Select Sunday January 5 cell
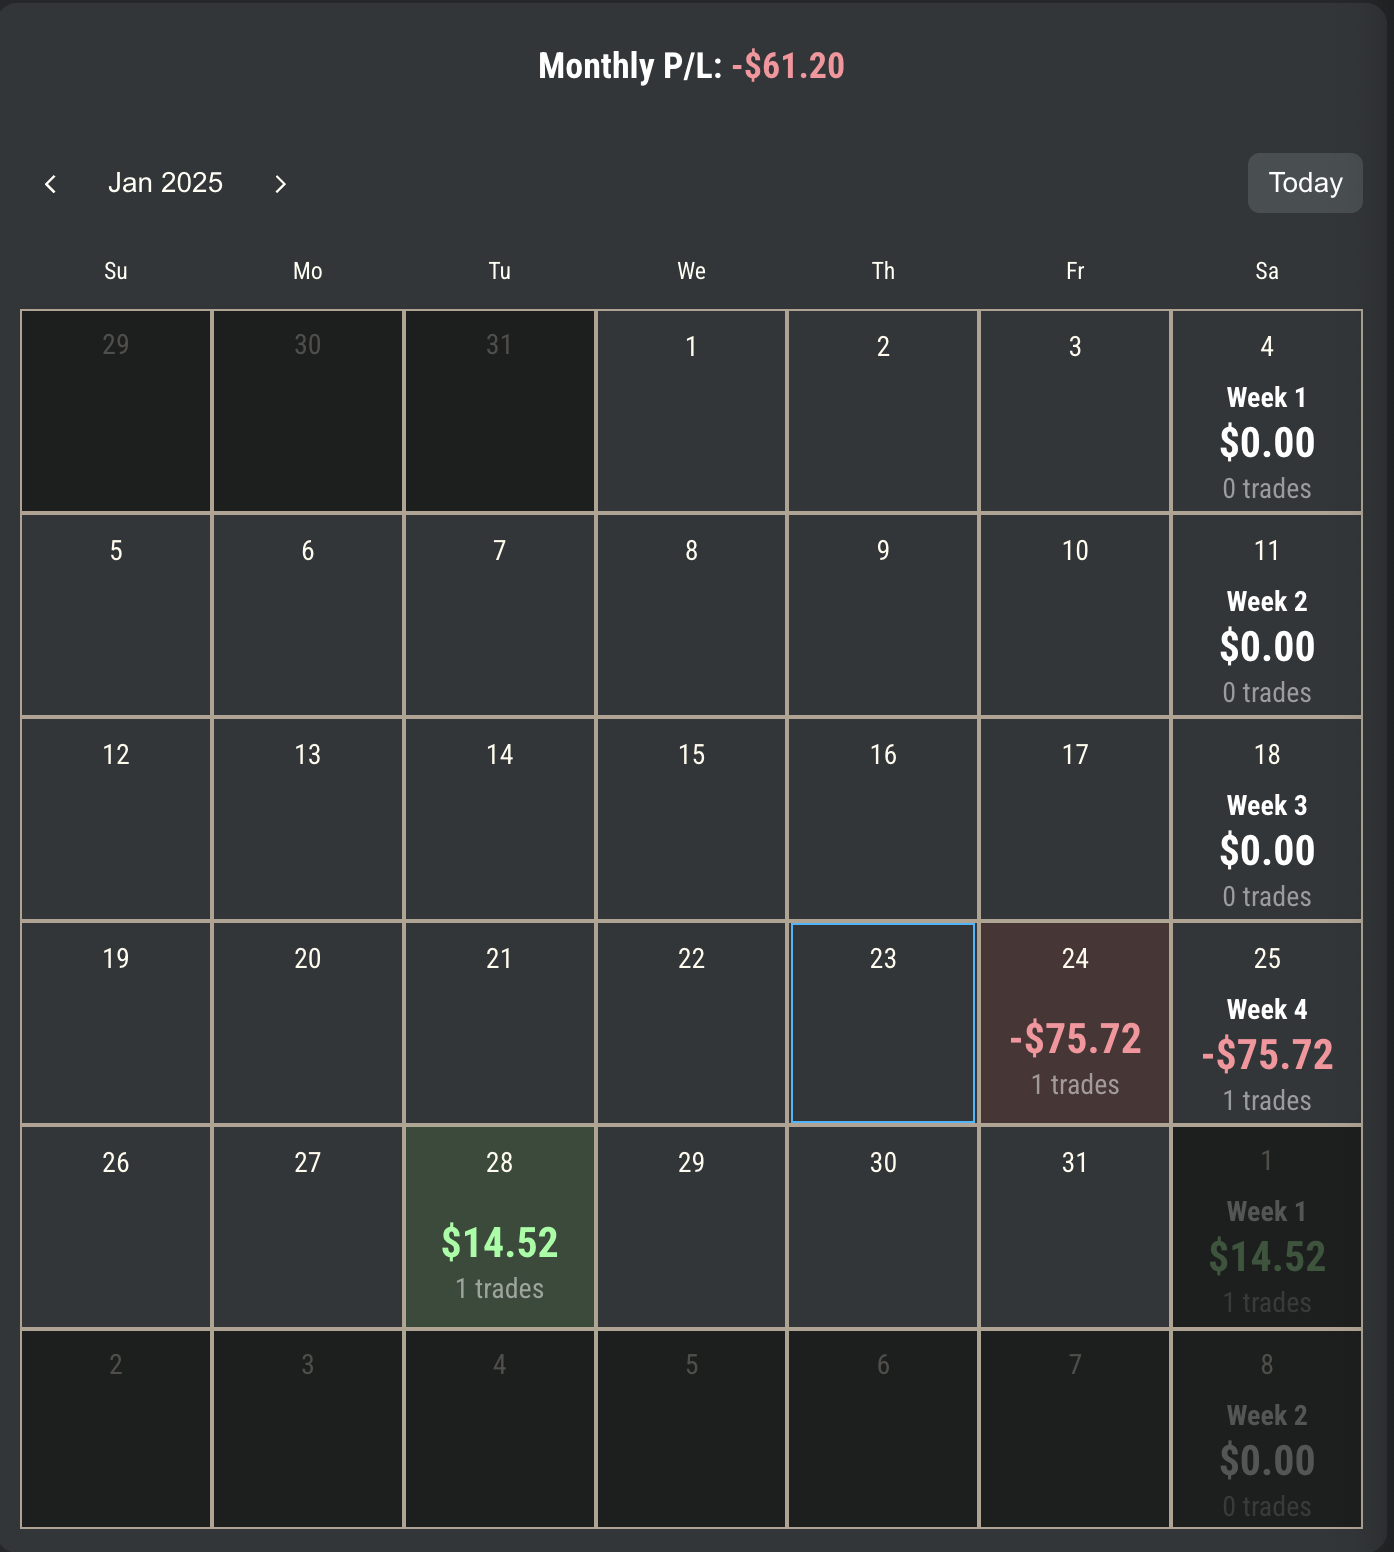 click(x=116, y=615)
